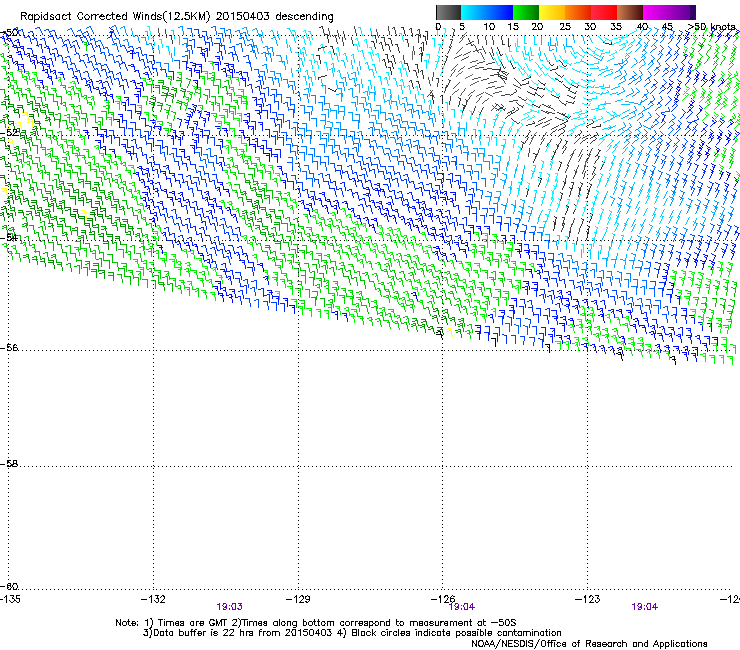This screenshot has width=740, height=650.
Task: Click the latitude label '-52'
Action: coord(9,133)
